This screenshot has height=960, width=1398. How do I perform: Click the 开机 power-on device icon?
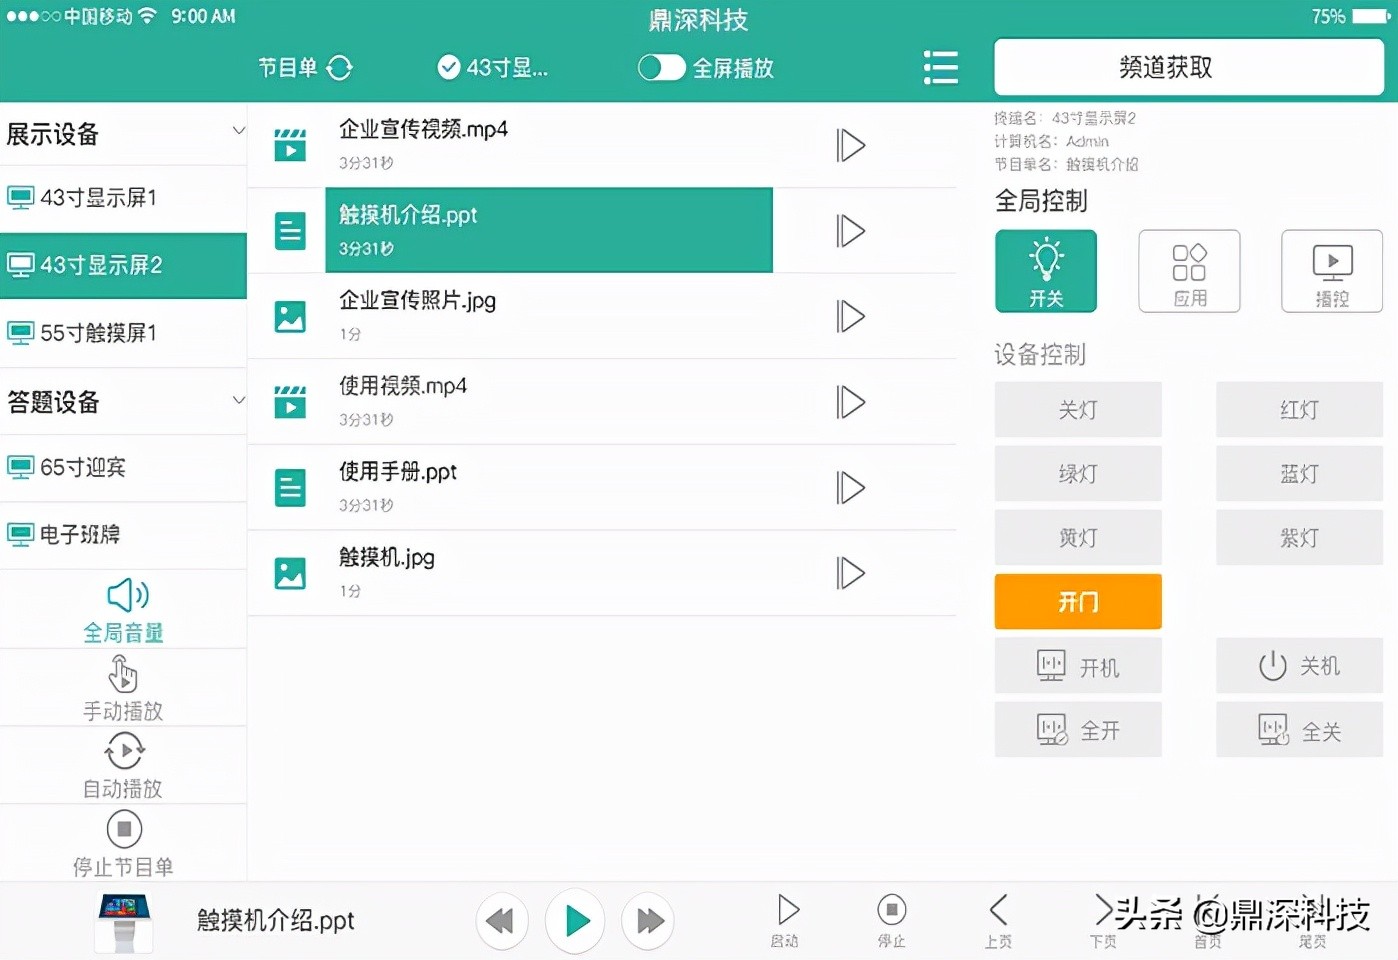click(1078, 665)
